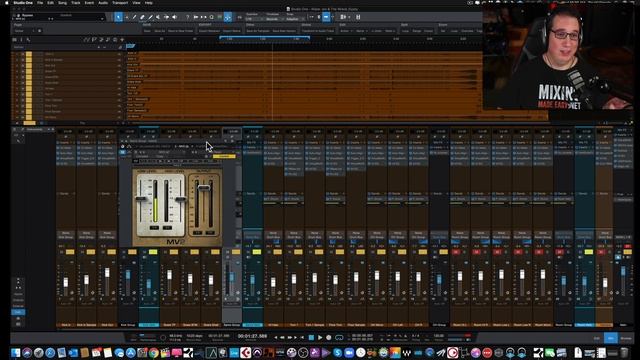Select the Eraser tool
640x360 pixels.
coord(142,17)
